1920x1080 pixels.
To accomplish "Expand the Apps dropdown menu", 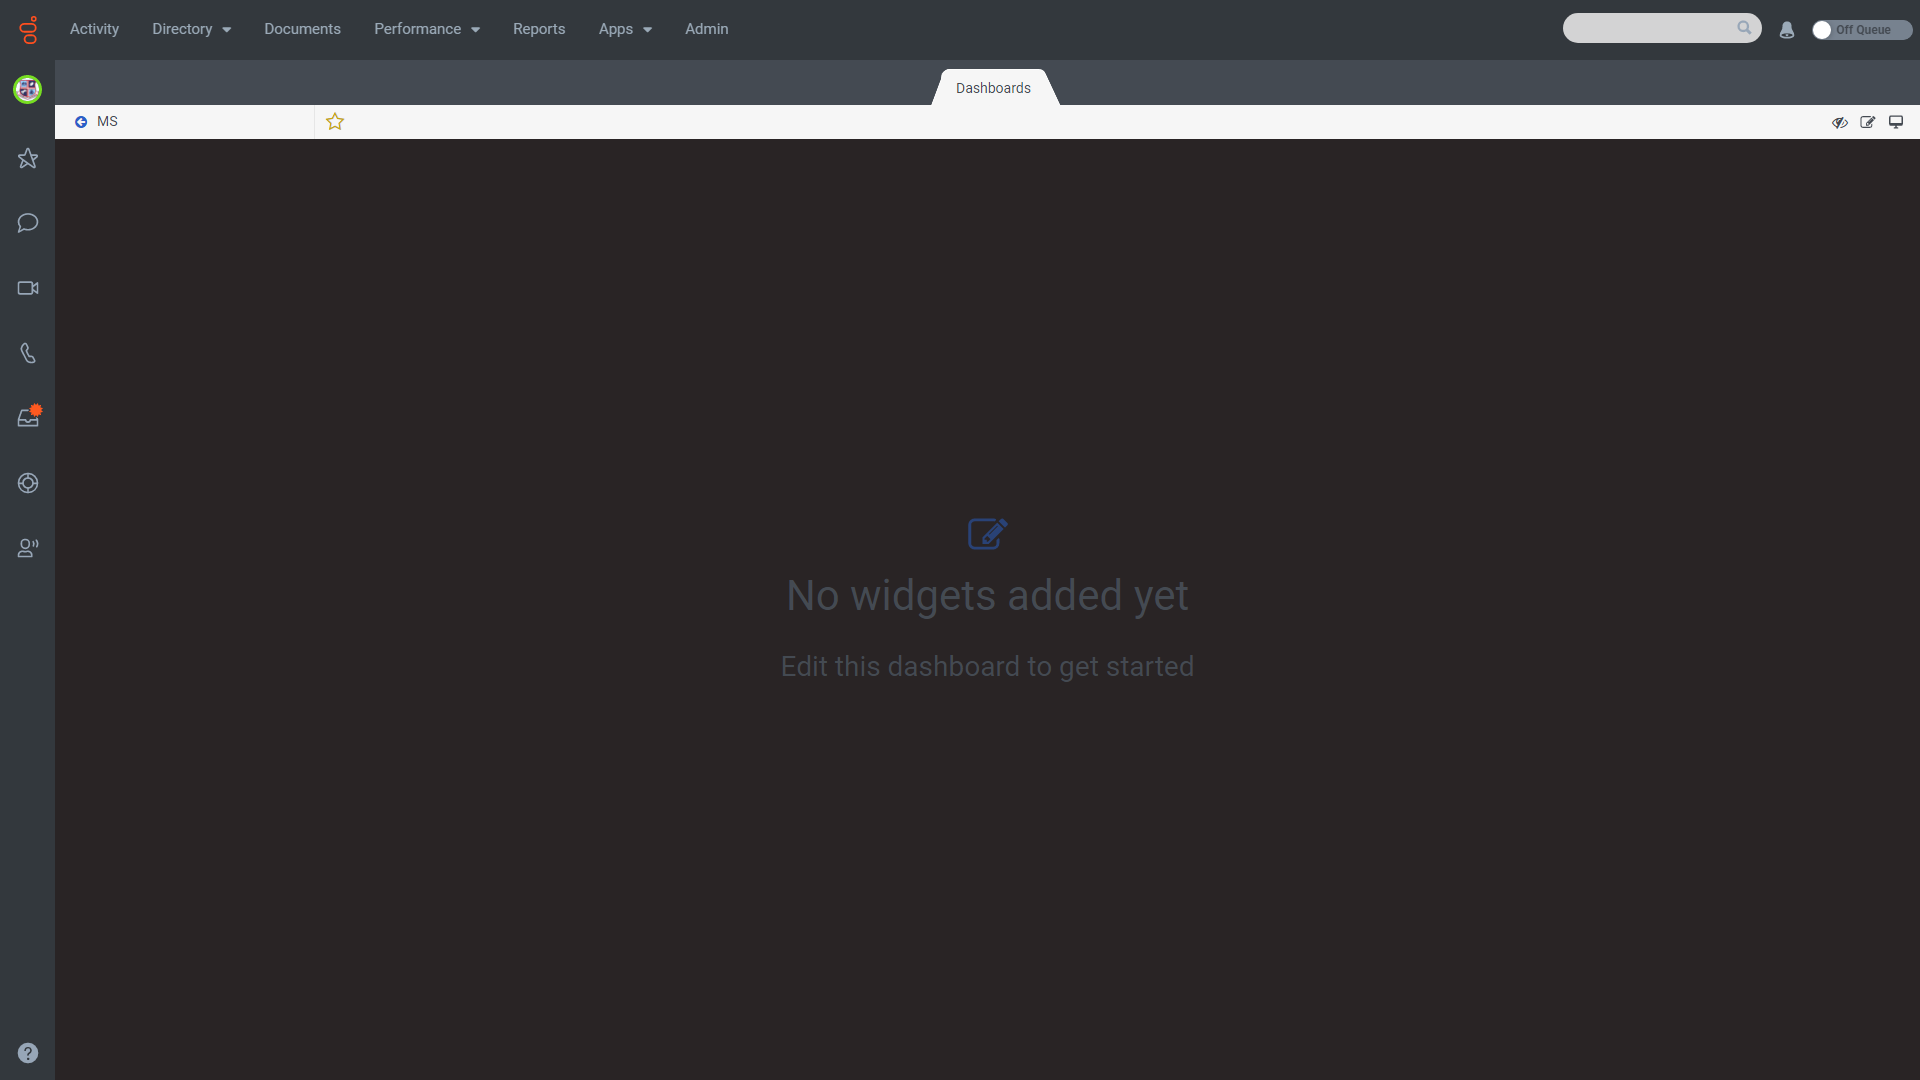I will [x=624, y=29].
